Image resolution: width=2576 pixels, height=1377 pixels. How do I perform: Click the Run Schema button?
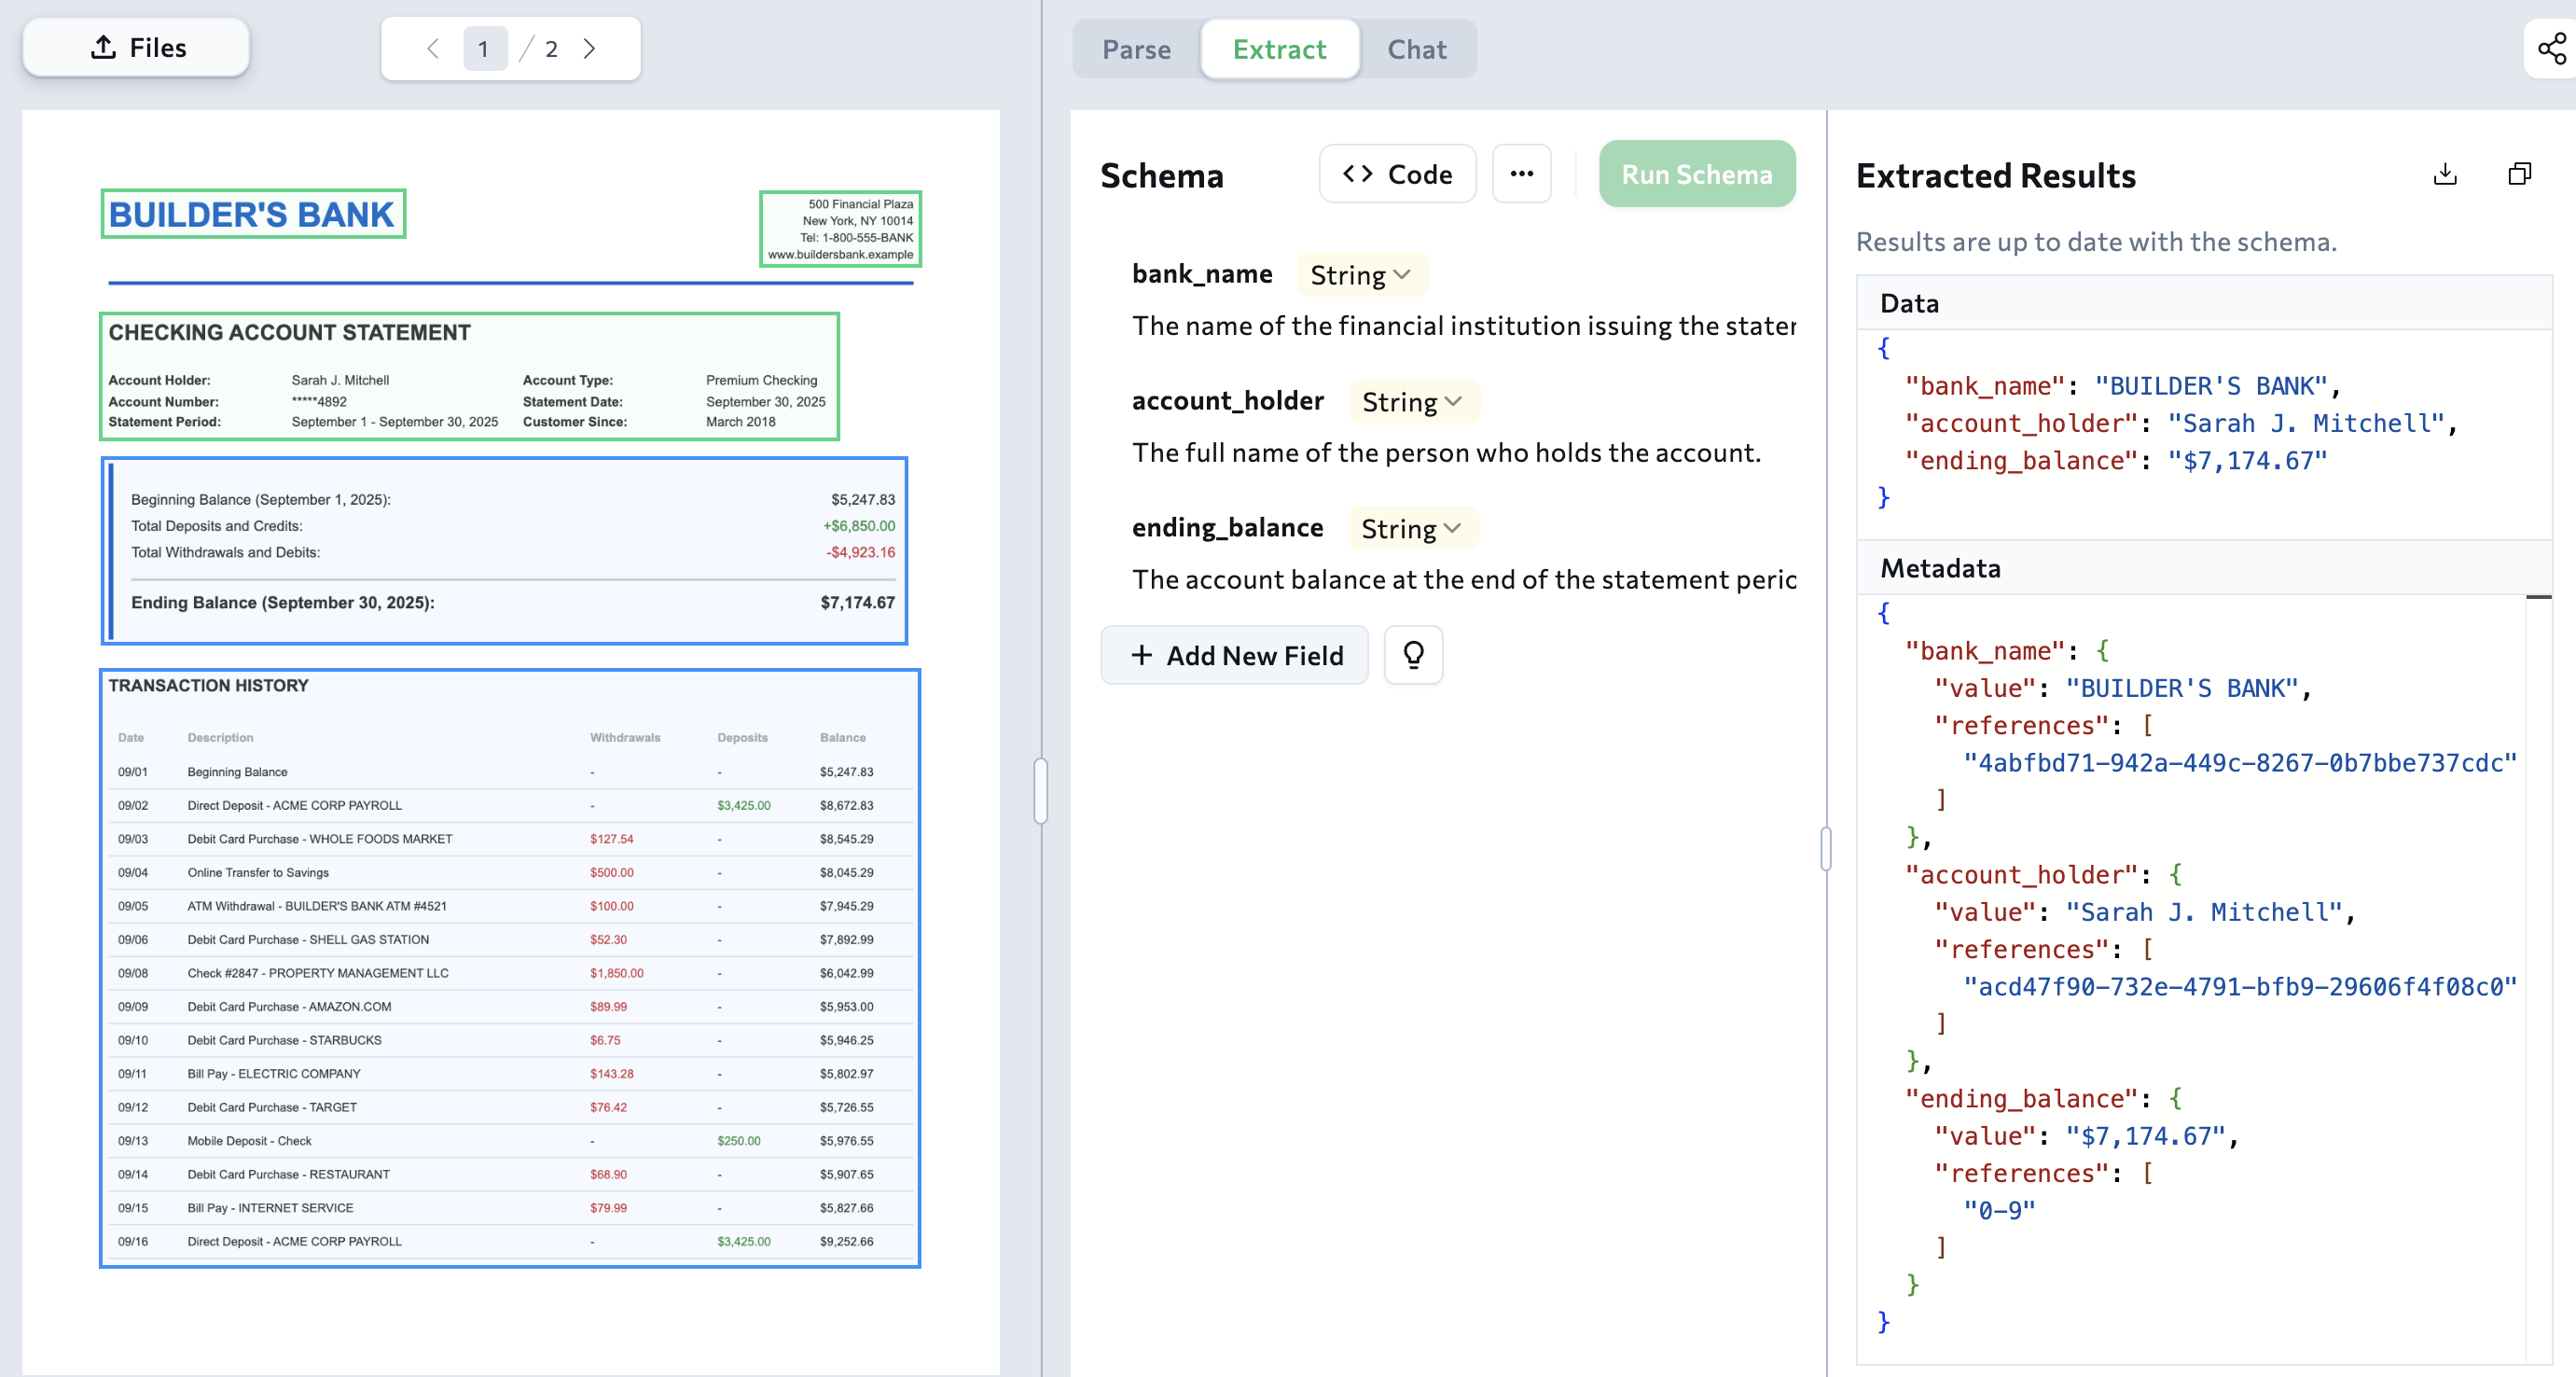pyautogui.click(x=1696, y=174)
